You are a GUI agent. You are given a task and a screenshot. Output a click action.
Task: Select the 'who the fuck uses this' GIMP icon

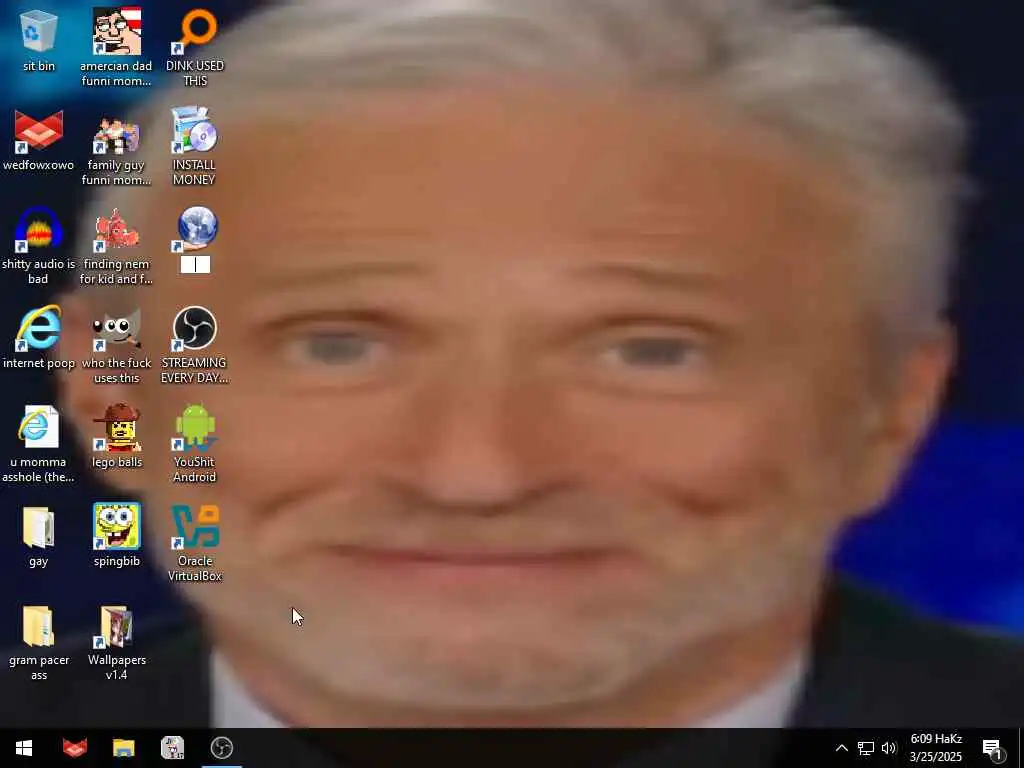point(116,328)
